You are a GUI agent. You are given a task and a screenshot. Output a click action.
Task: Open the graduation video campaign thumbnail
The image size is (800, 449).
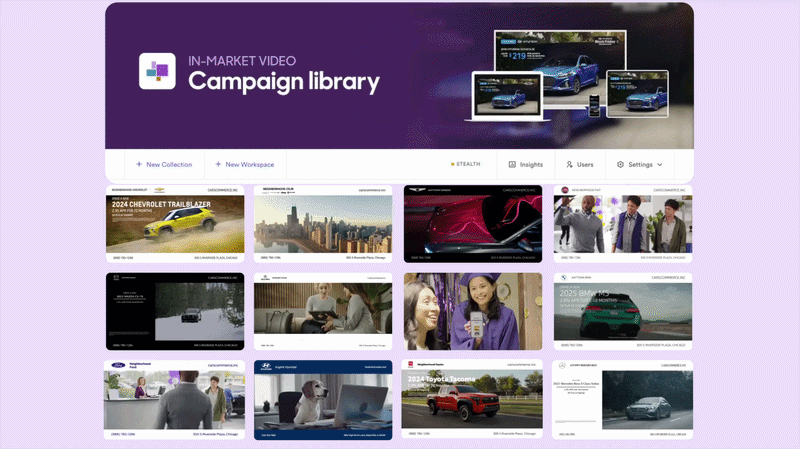point(473,311)
